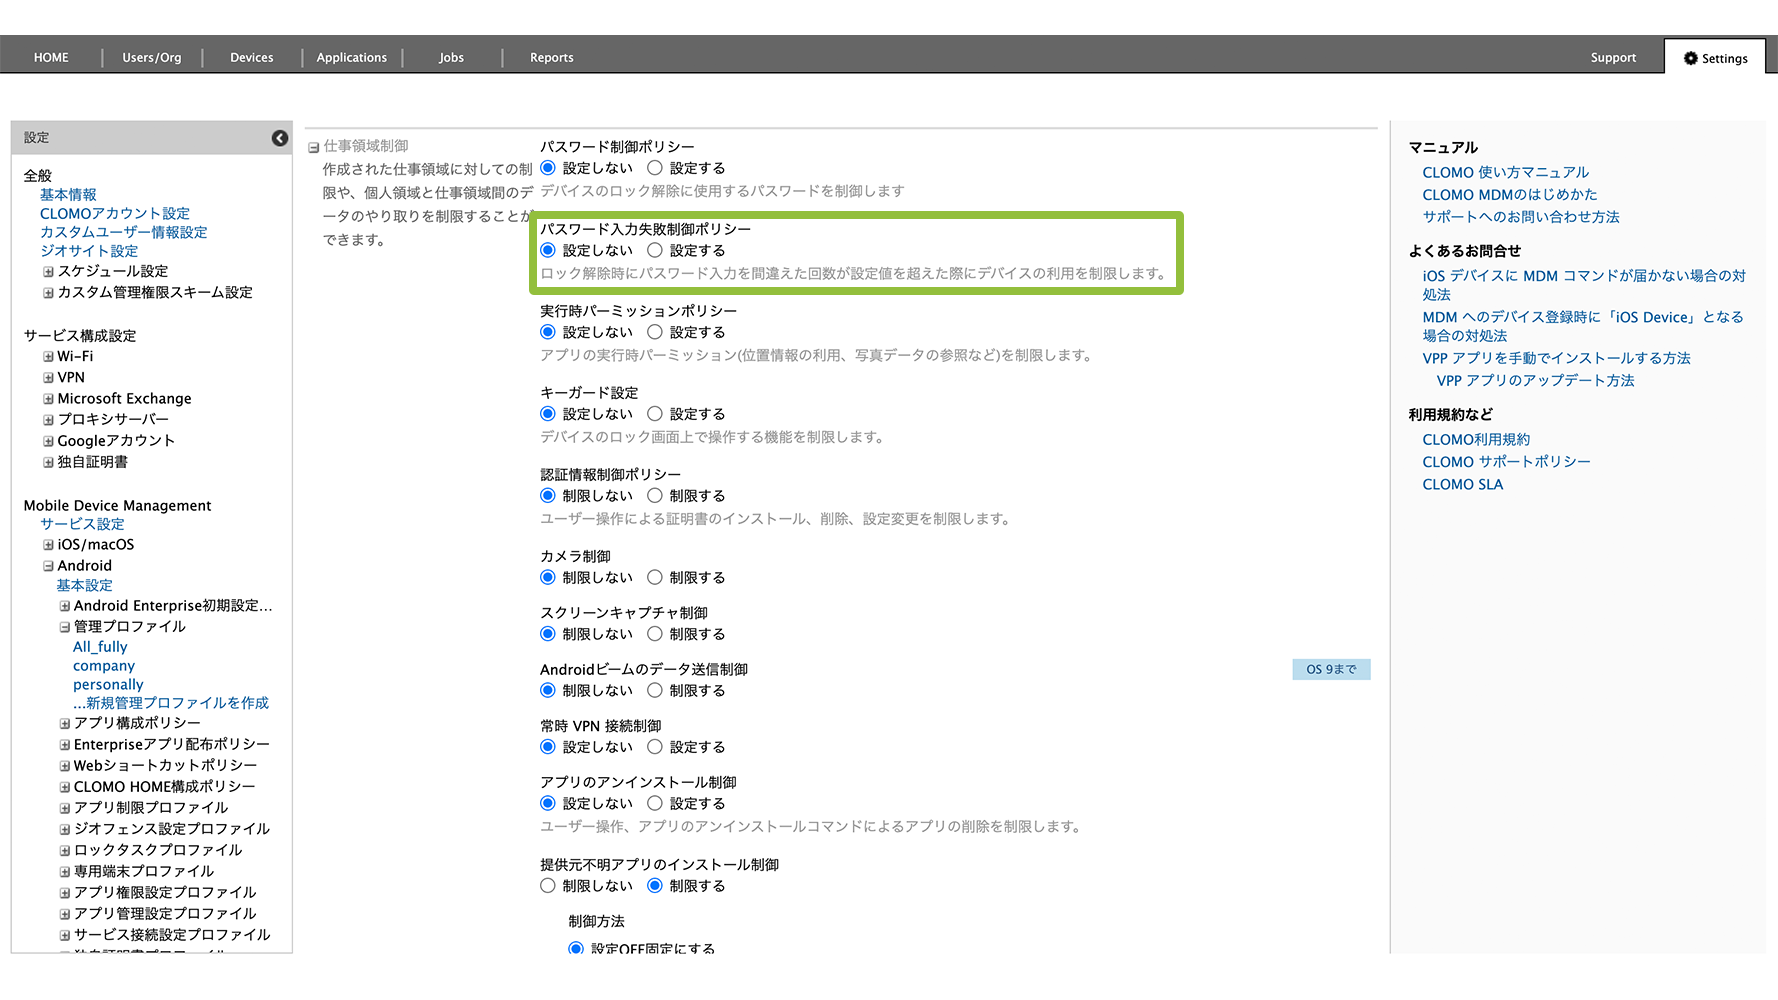Select 制限する for カメラ制御
Screen dimensions: 1778x1000
point(655,577)
